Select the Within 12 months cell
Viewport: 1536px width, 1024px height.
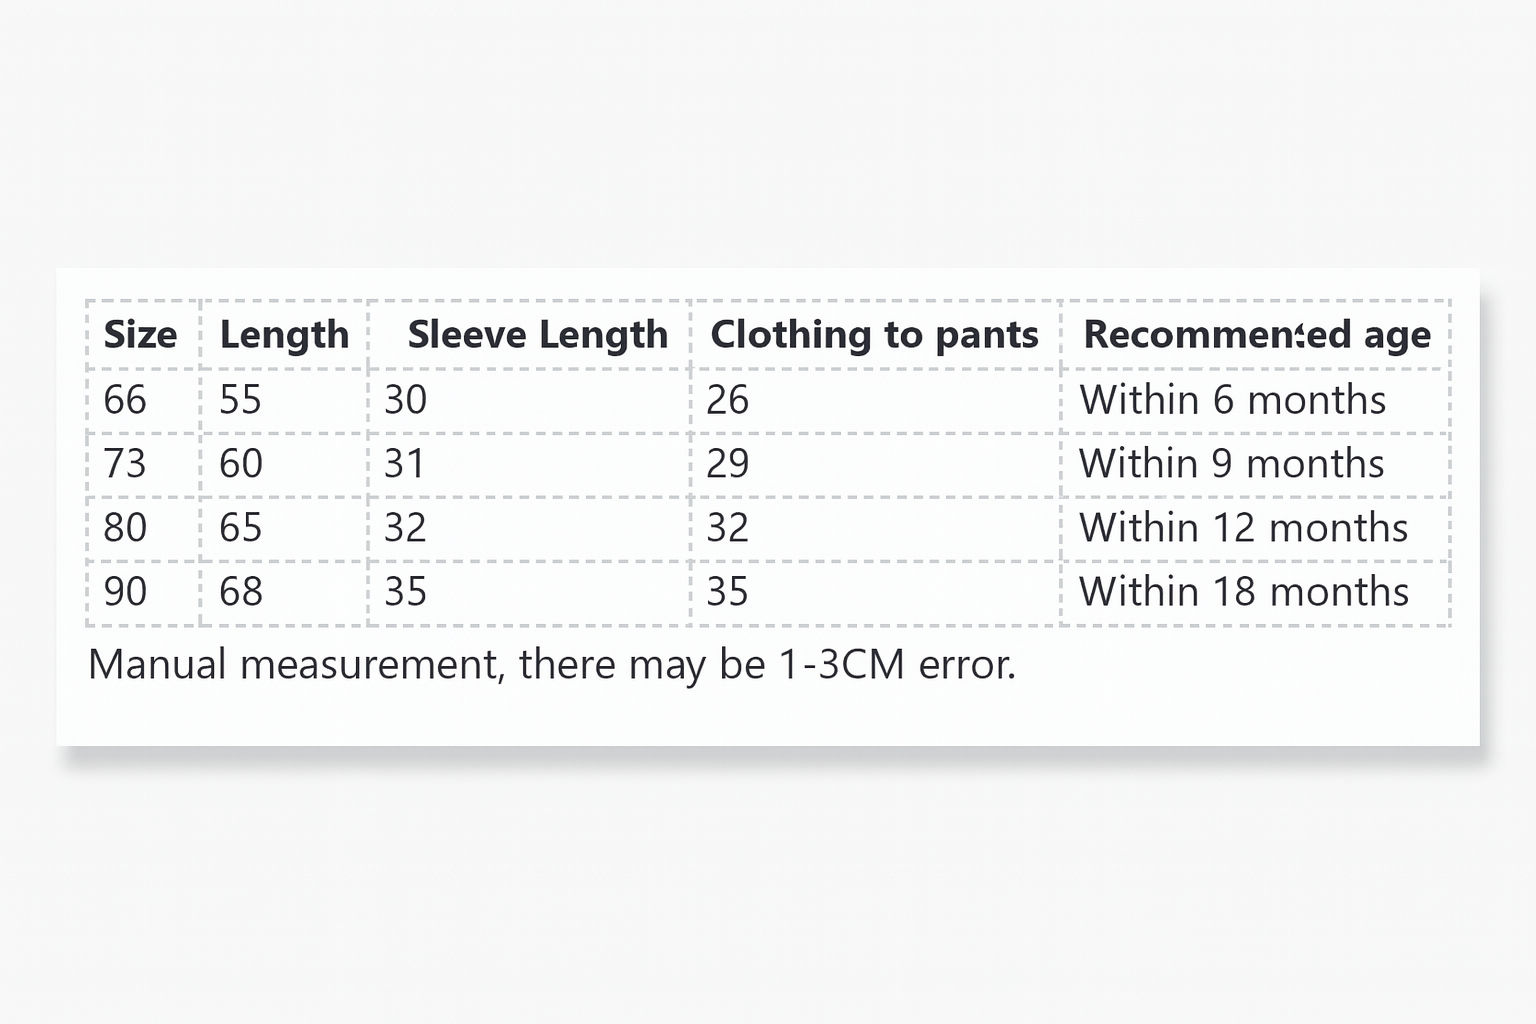pos(1243,528)
